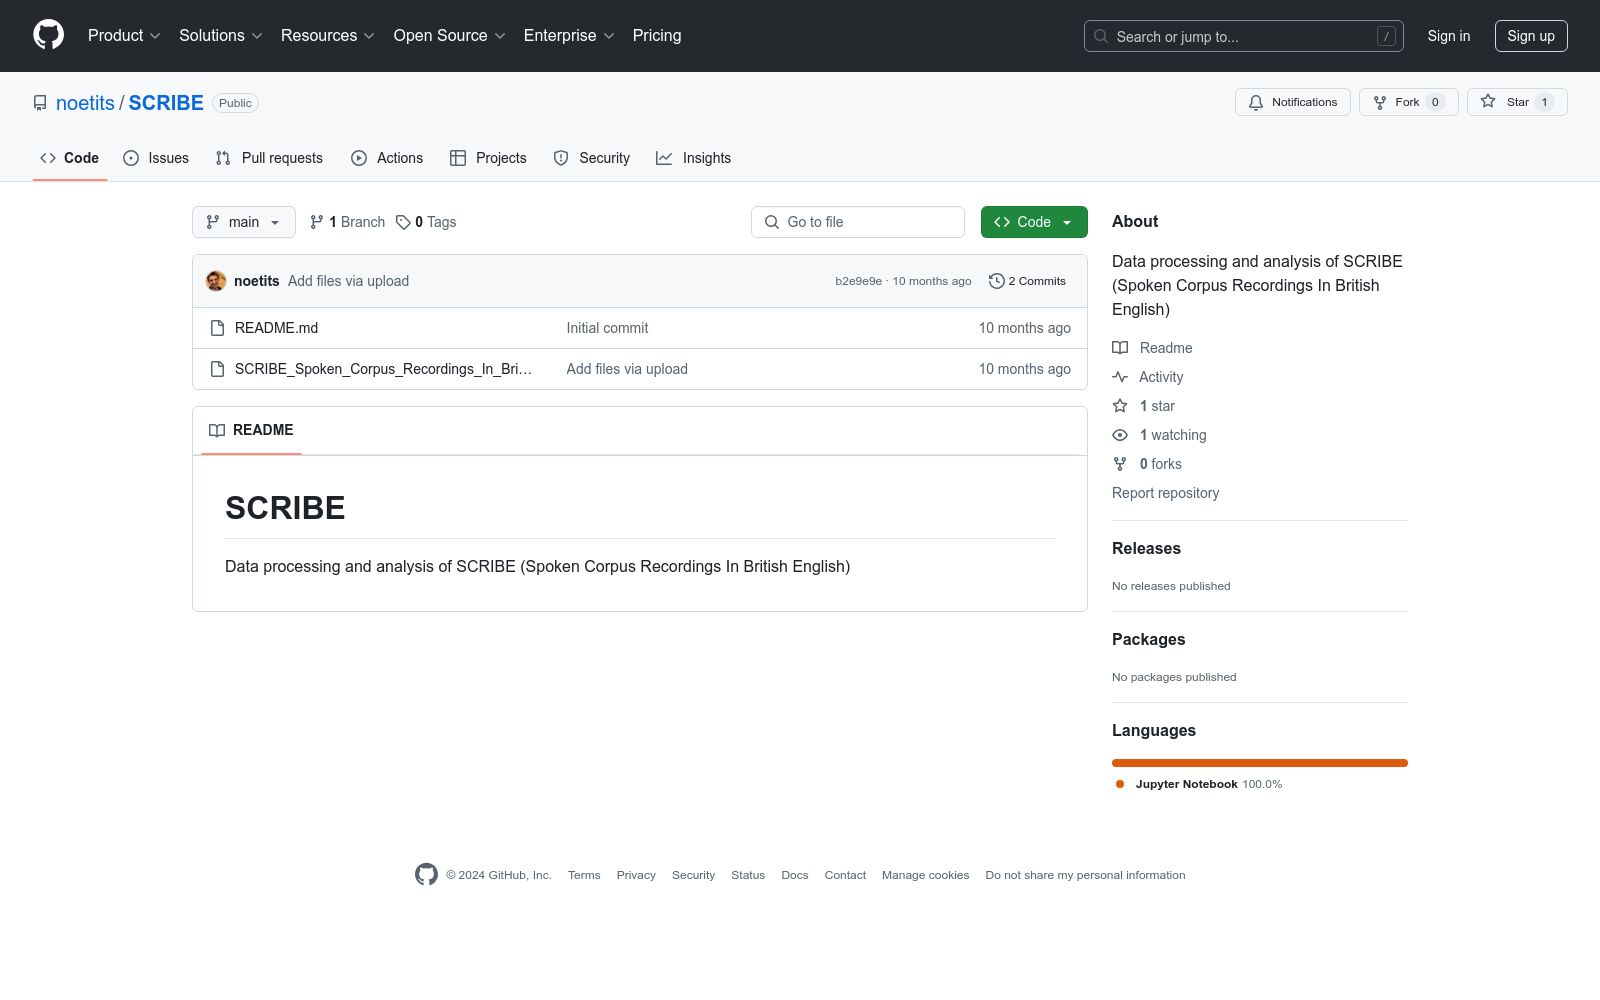Expand the Solutions menu
Image resolution: width=1600 pixels, height=1000 pixels.
point(221,36)
